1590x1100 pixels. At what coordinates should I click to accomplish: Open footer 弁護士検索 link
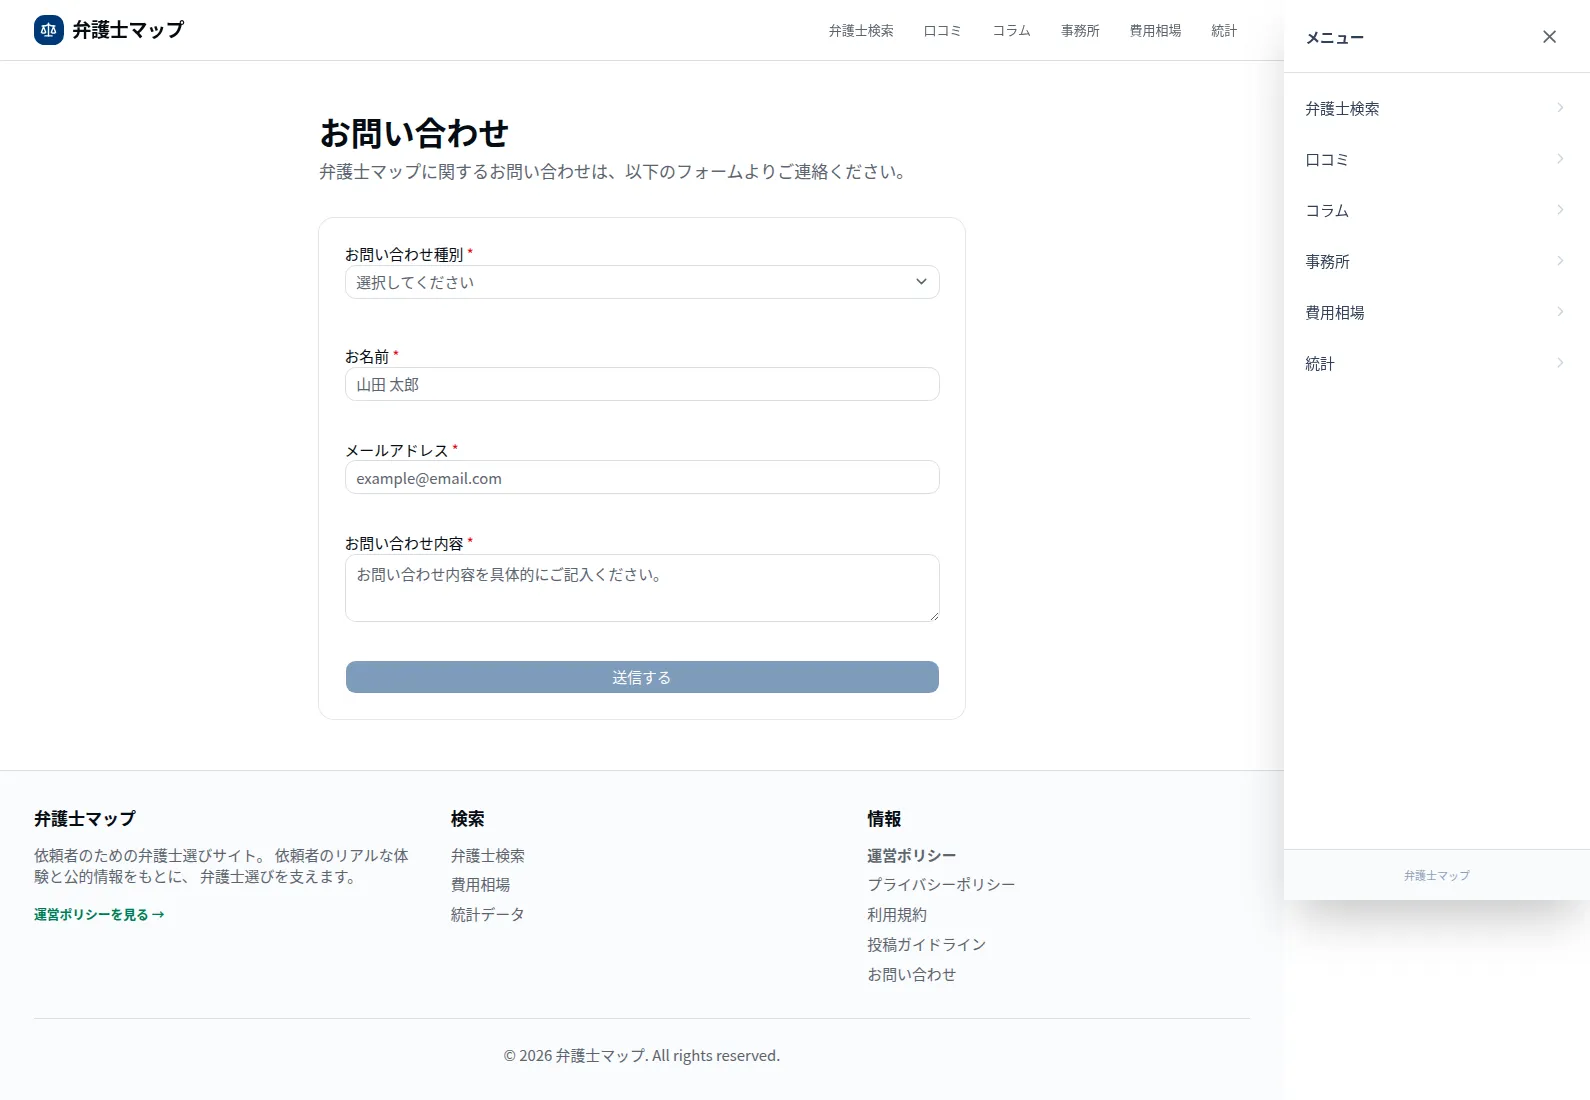pos(488,855)
